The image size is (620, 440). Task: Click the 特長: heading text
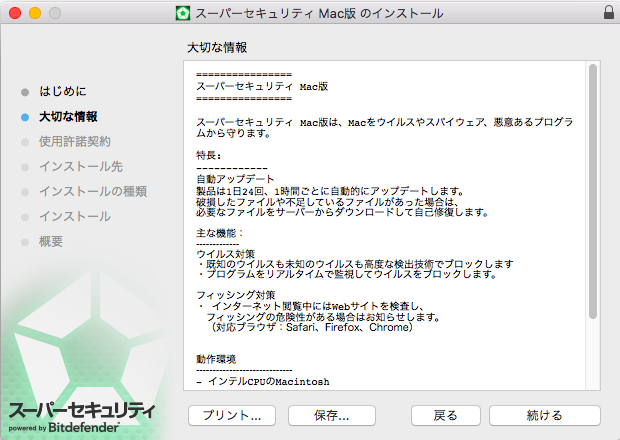pyautogui.click(x=209, y=155)
